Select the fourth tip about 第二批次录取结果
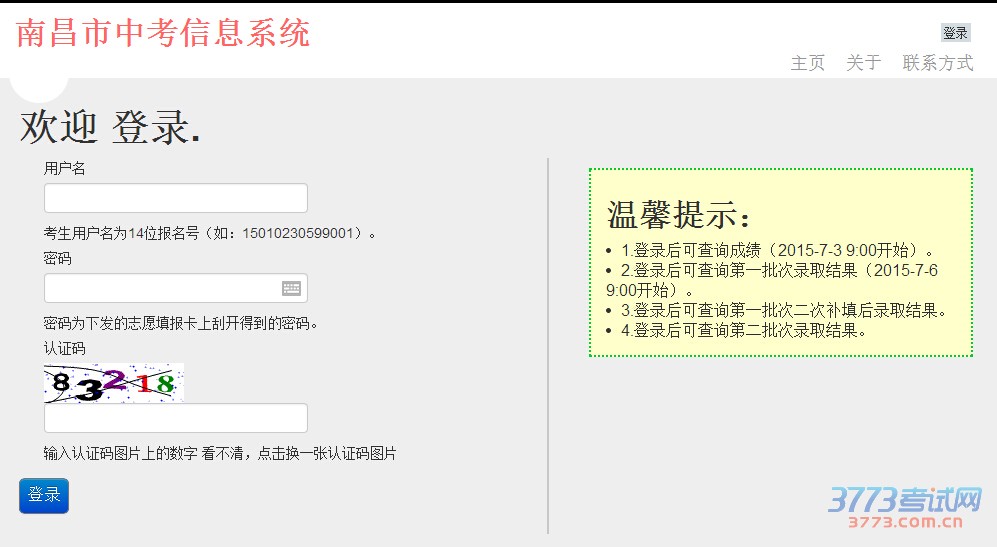The height and width of the screenshot is (547, 997). tap(743, 330)
